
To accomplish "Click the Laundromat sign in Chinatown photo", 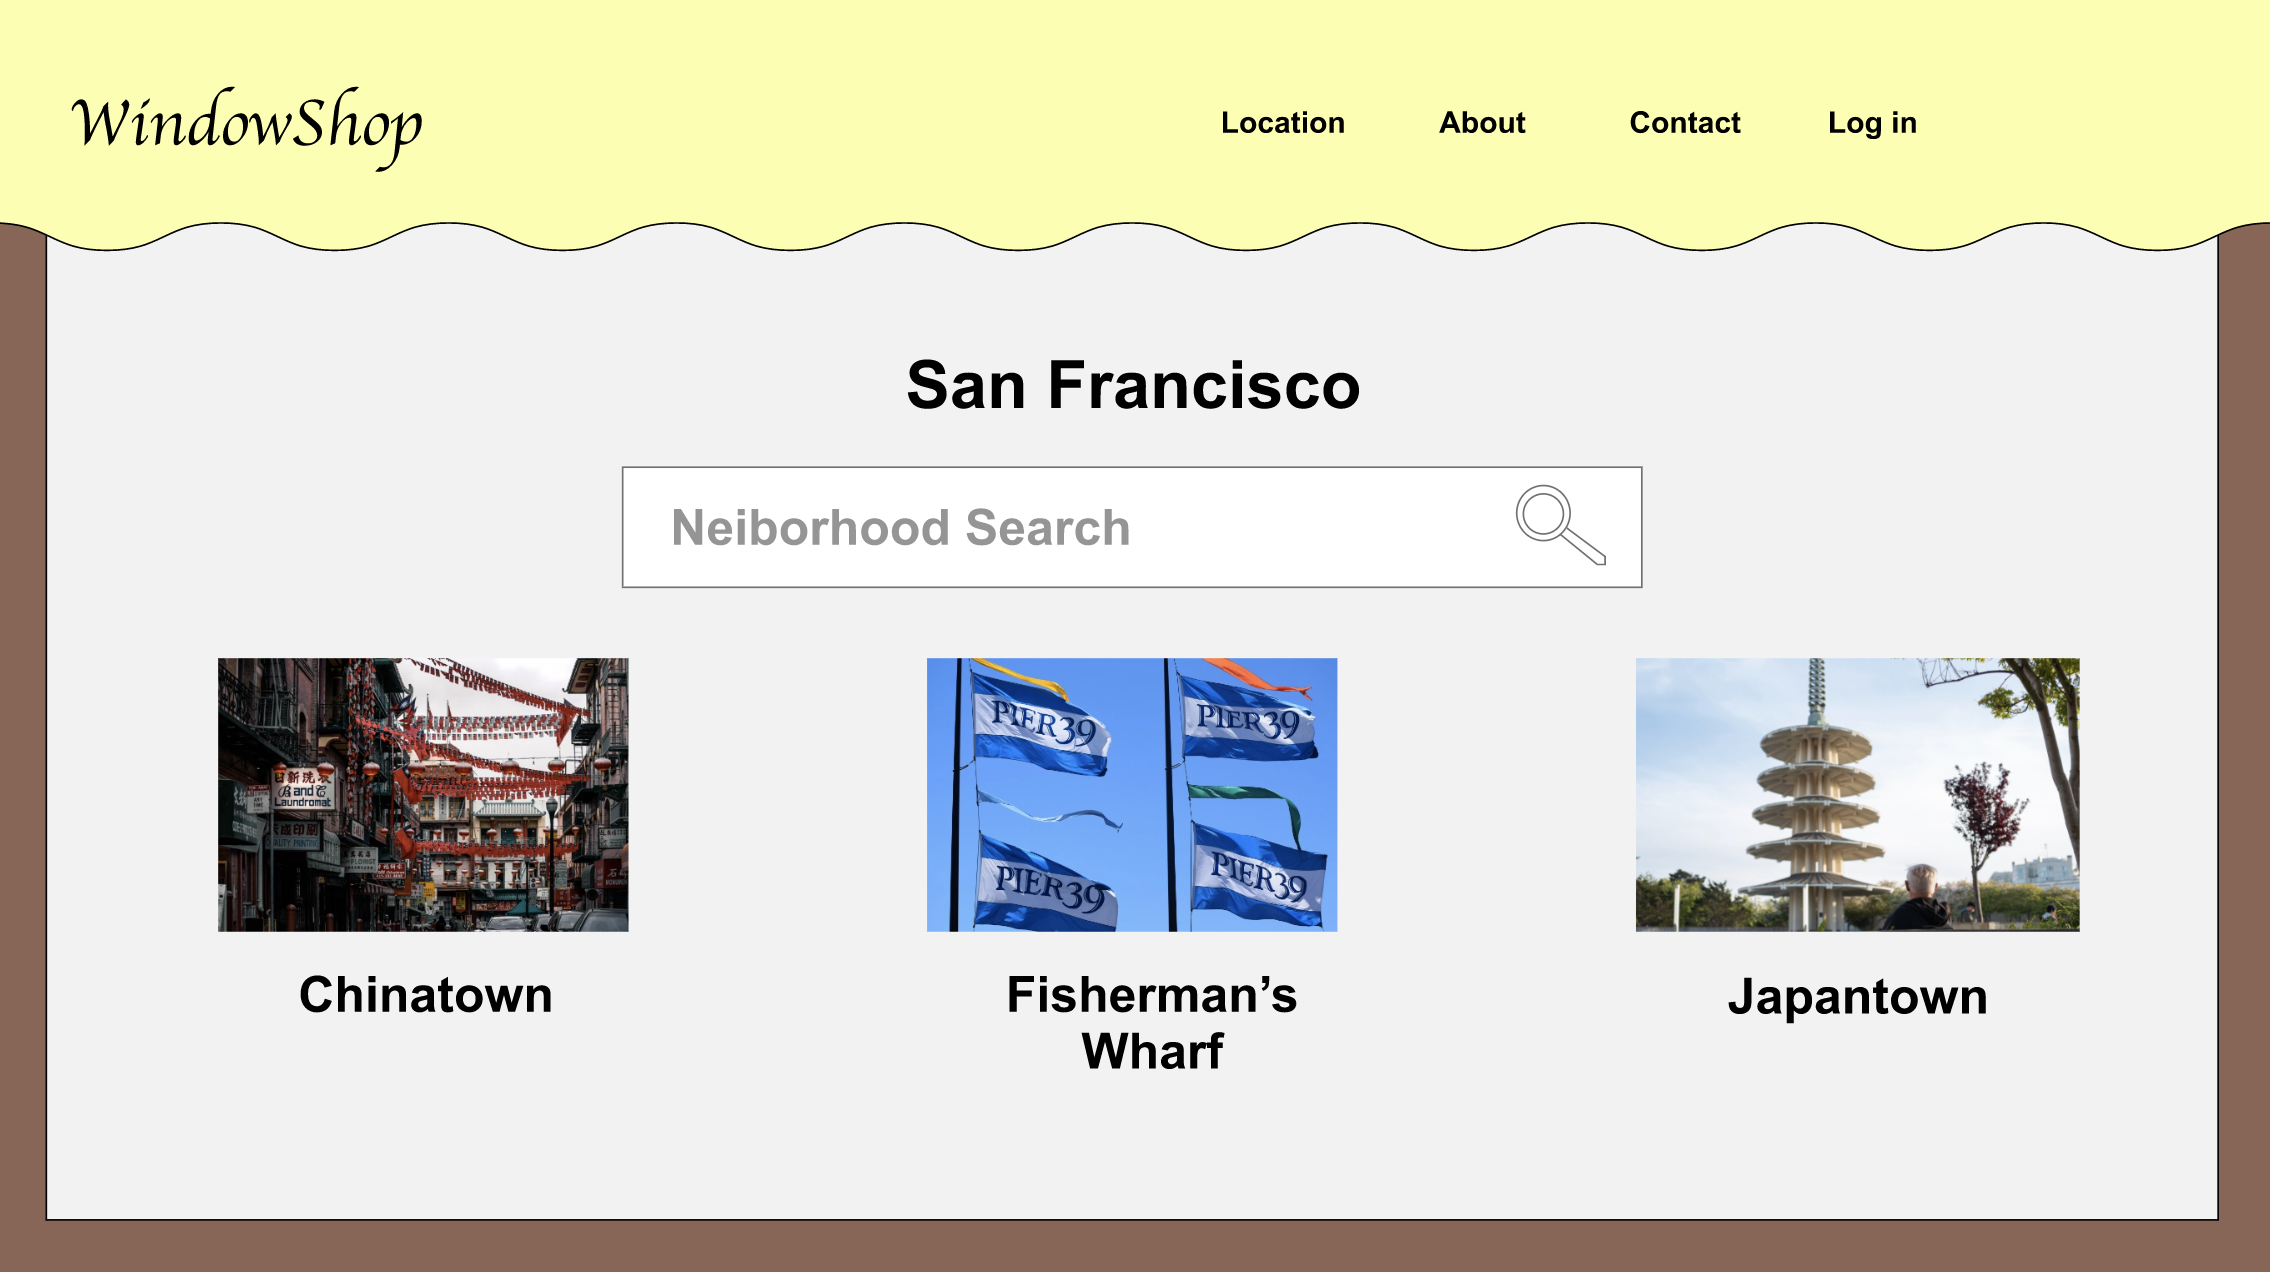I will [x=303, y=791].
